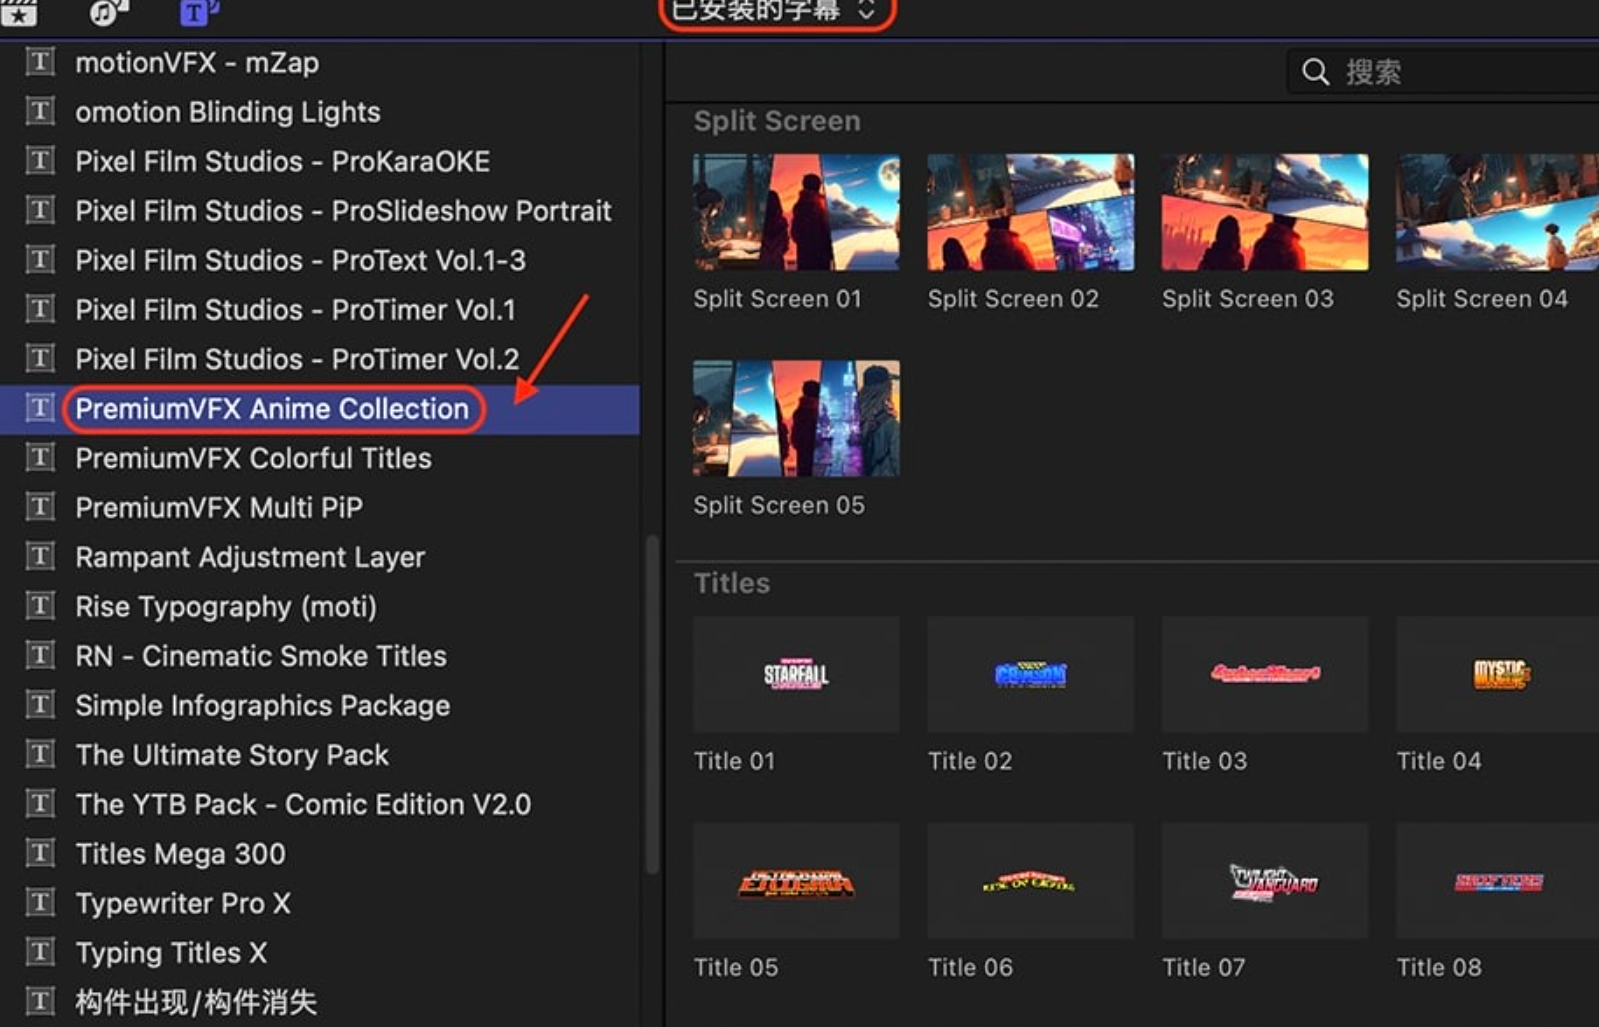Screen dimensions: 1599x1027
Task: Select the Split Screen 01 thumbnail
Action: (796, 212)
